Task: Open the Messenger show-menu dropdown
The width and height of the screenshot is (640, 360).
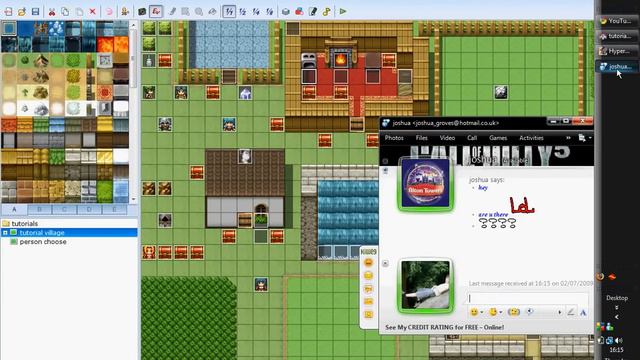Action: (x=585, y=138)
